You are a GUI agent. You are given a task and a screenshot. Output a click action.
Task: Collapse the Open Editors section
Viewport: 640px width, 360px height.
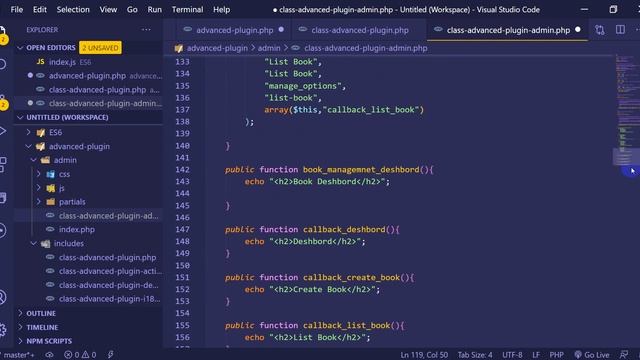click(x=20, y=48)
